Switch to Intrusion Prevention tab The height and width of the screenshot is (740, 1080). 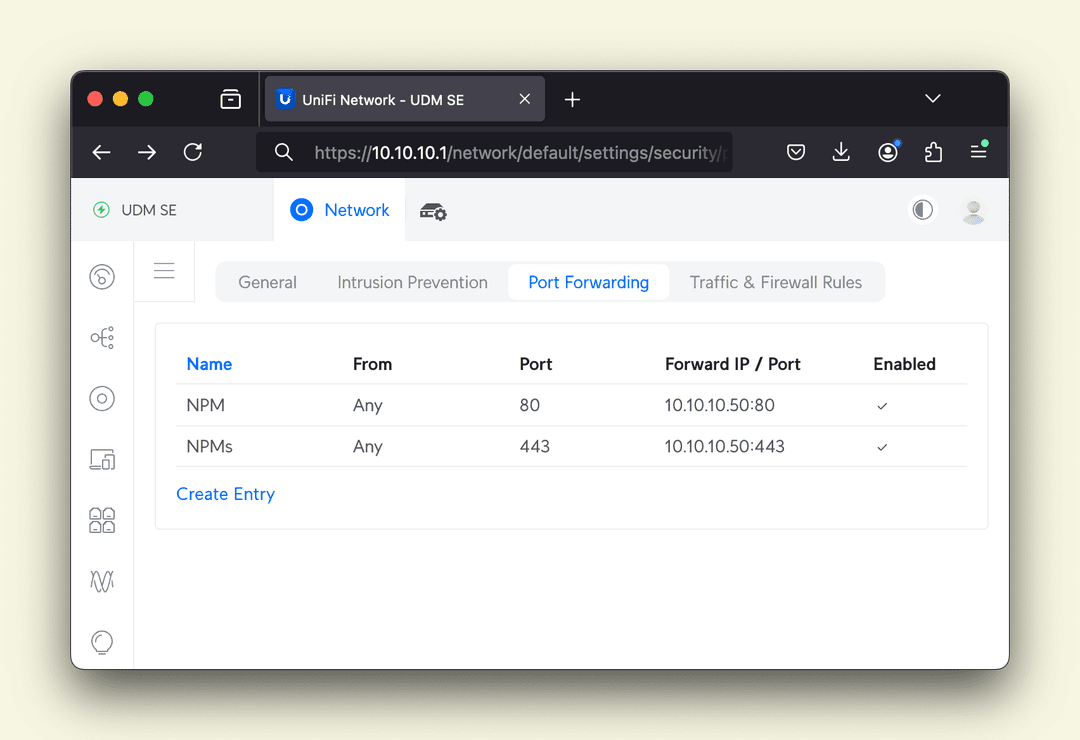coord(413,282)
